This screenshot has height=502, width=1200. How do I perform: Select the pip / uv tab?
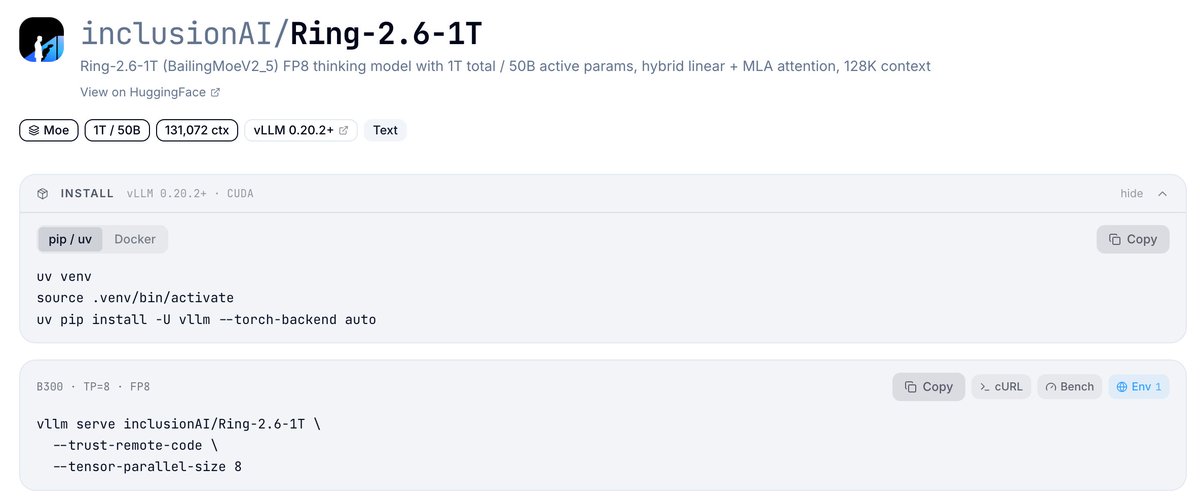click(70, 239)
